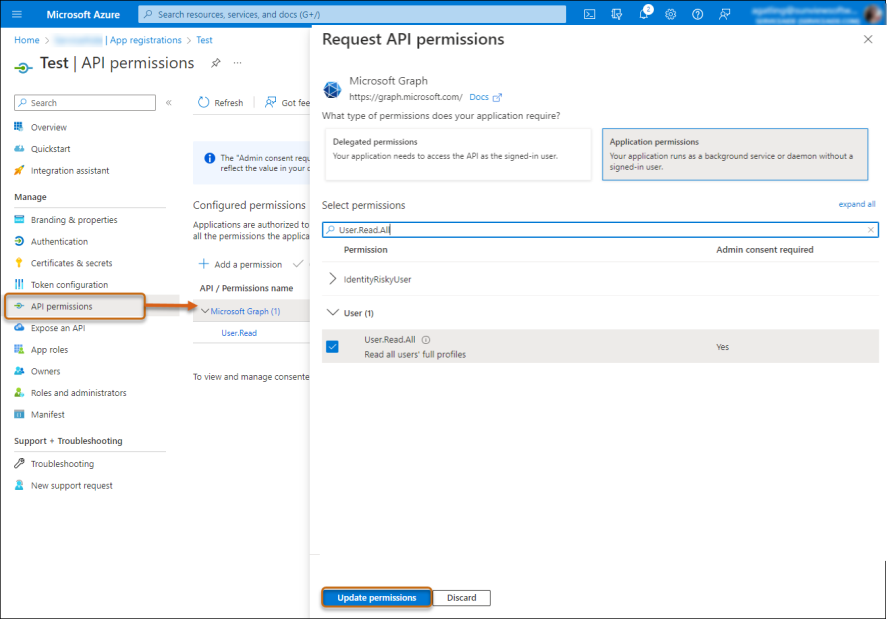The width and height of the screenshot is (888, 619).
Task: Pin the Test API permissions blade
Action: [216, 63]
